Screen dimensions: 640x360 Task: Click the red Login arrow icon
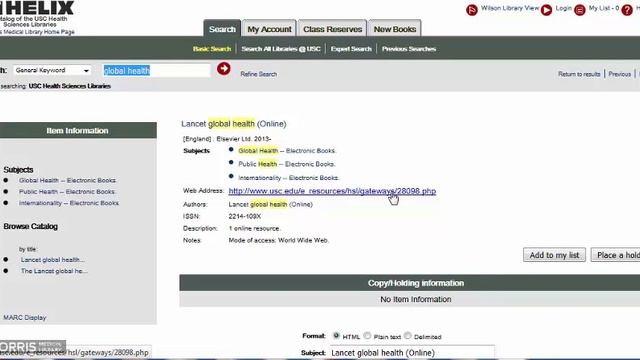[x=547, y=10]
